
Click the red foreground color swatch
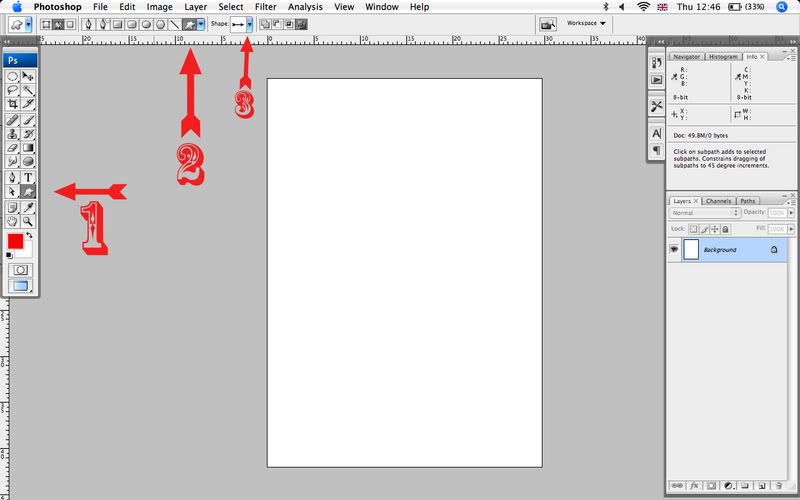point(15,242)
